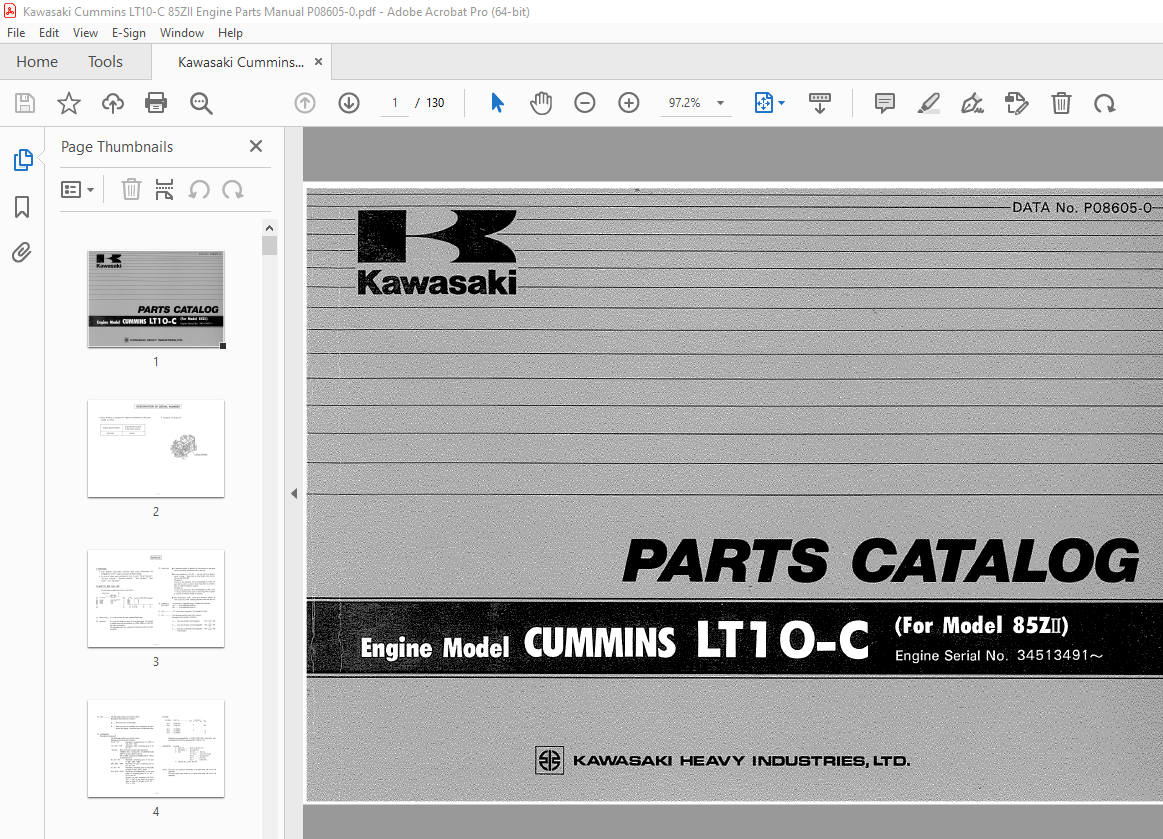Switch to the Home tab
Image resolution: width=1163 pixels, height=839 pixels.
[37, 62]
